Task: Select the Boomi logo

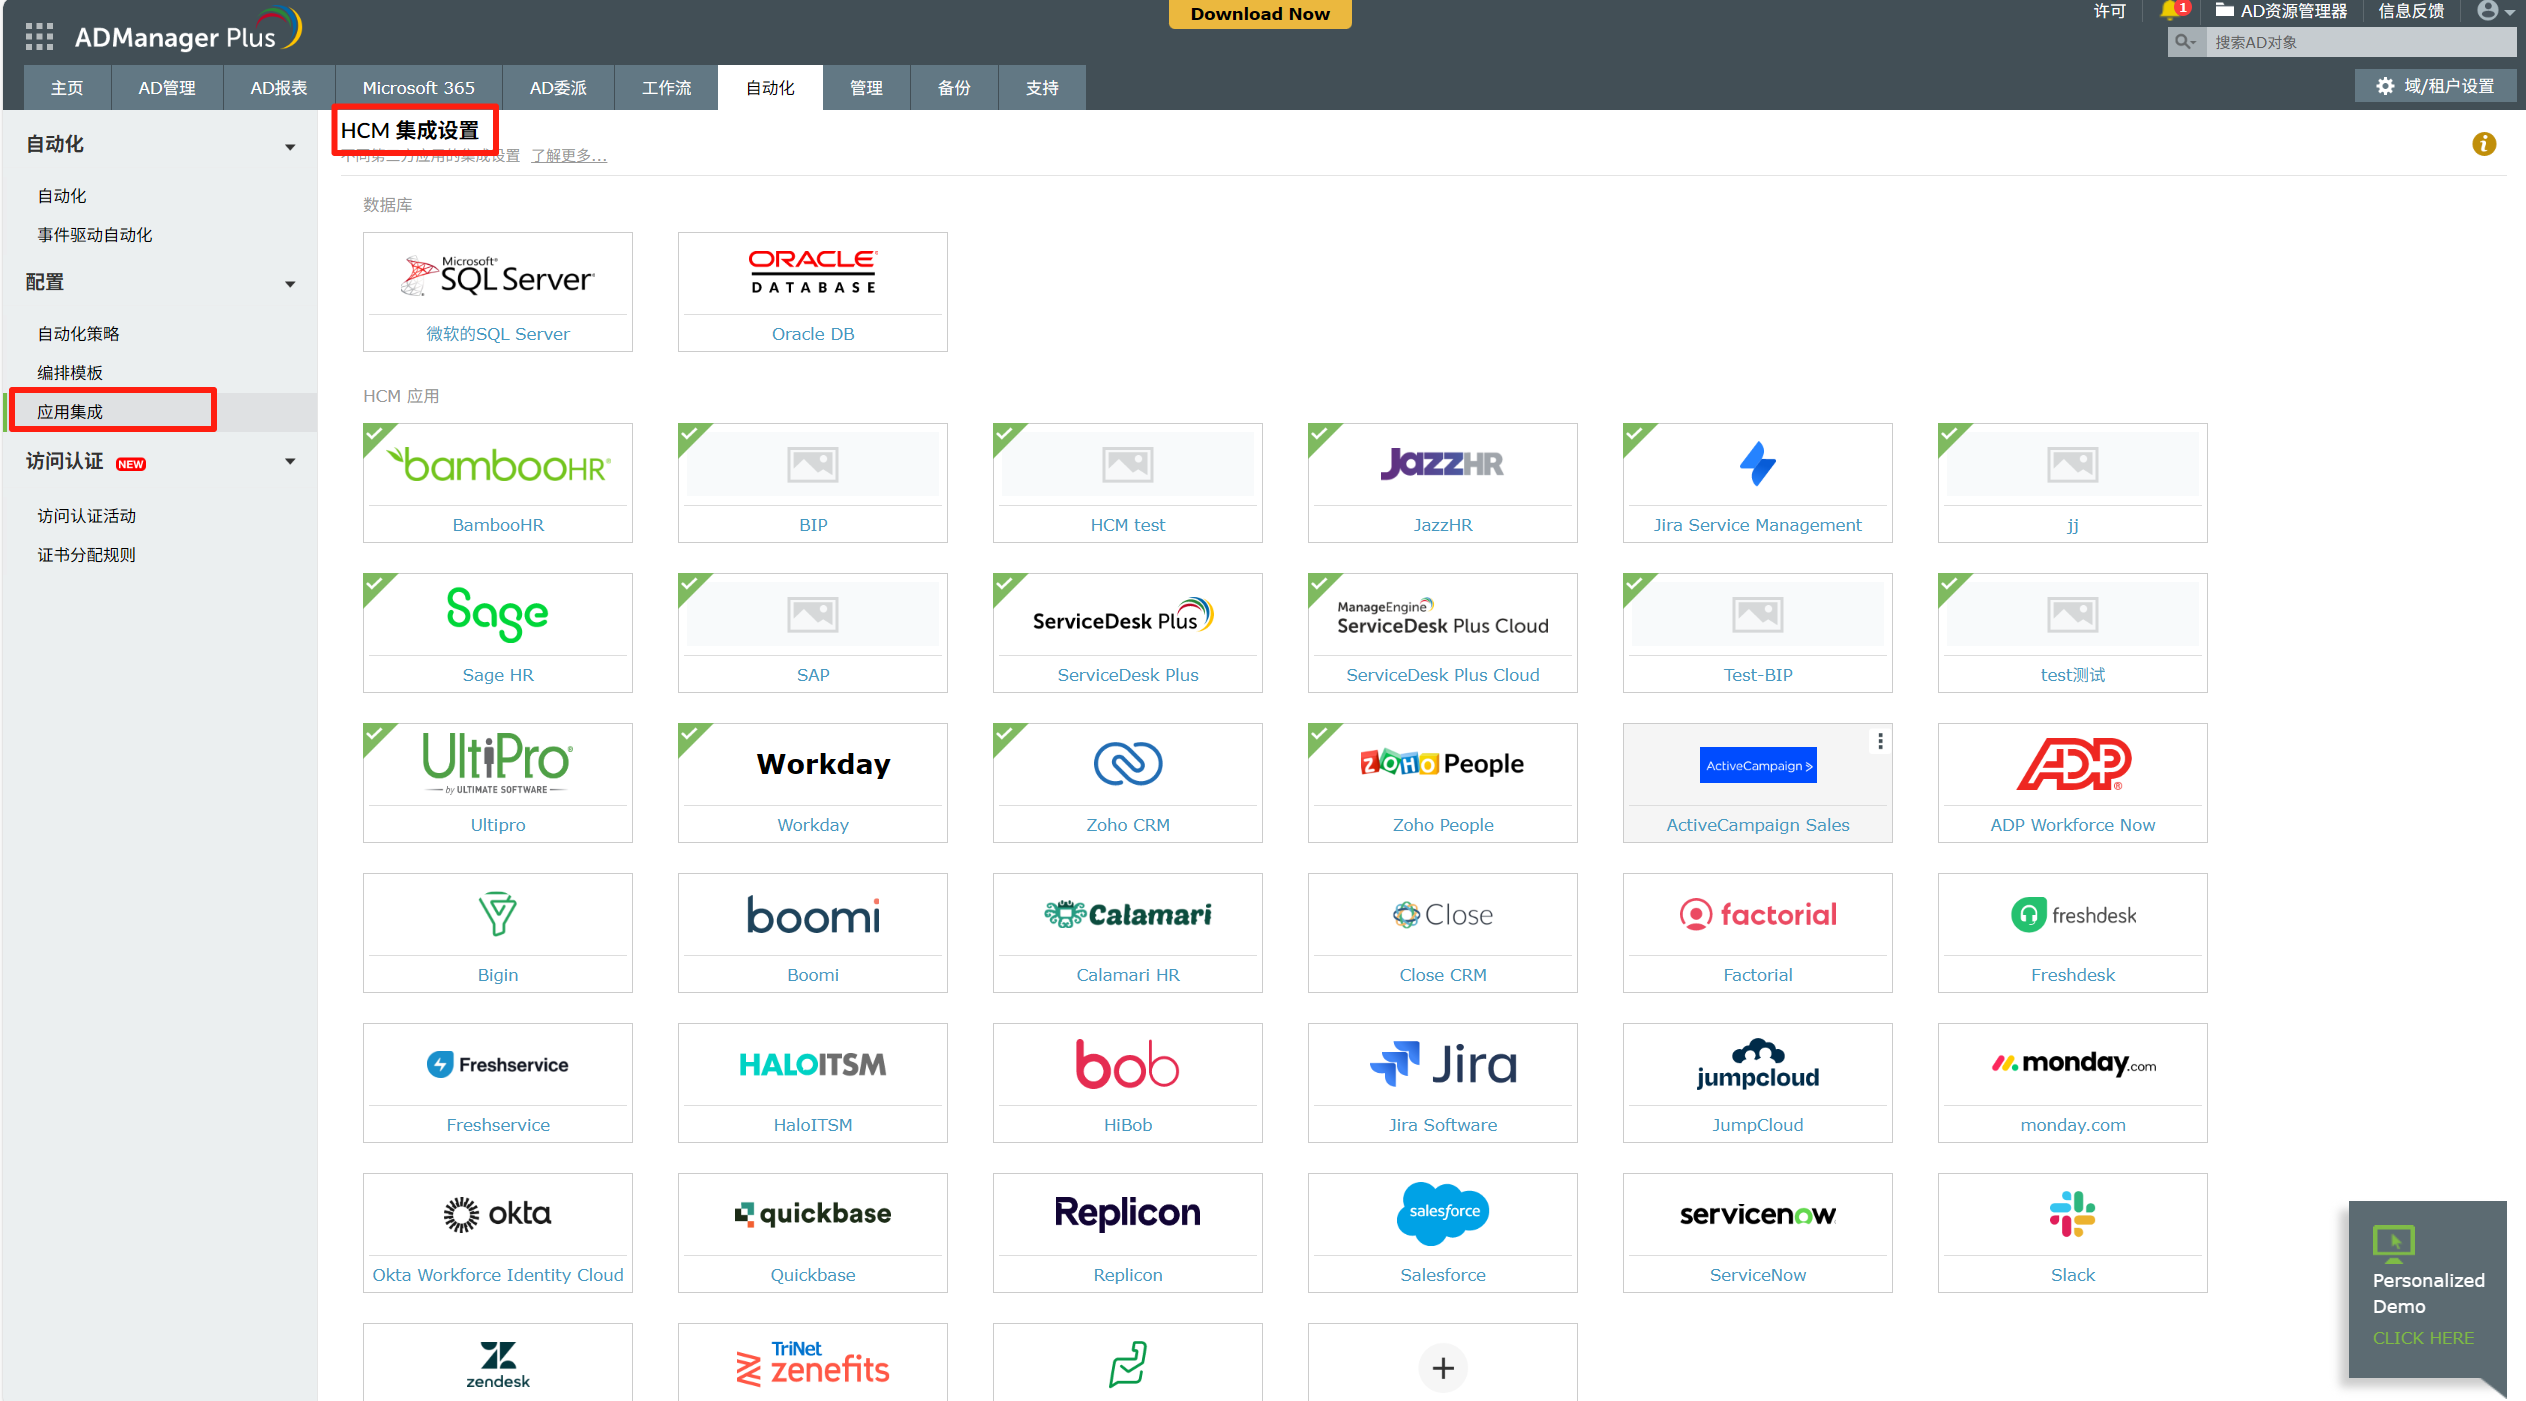Action: (813, 915)
